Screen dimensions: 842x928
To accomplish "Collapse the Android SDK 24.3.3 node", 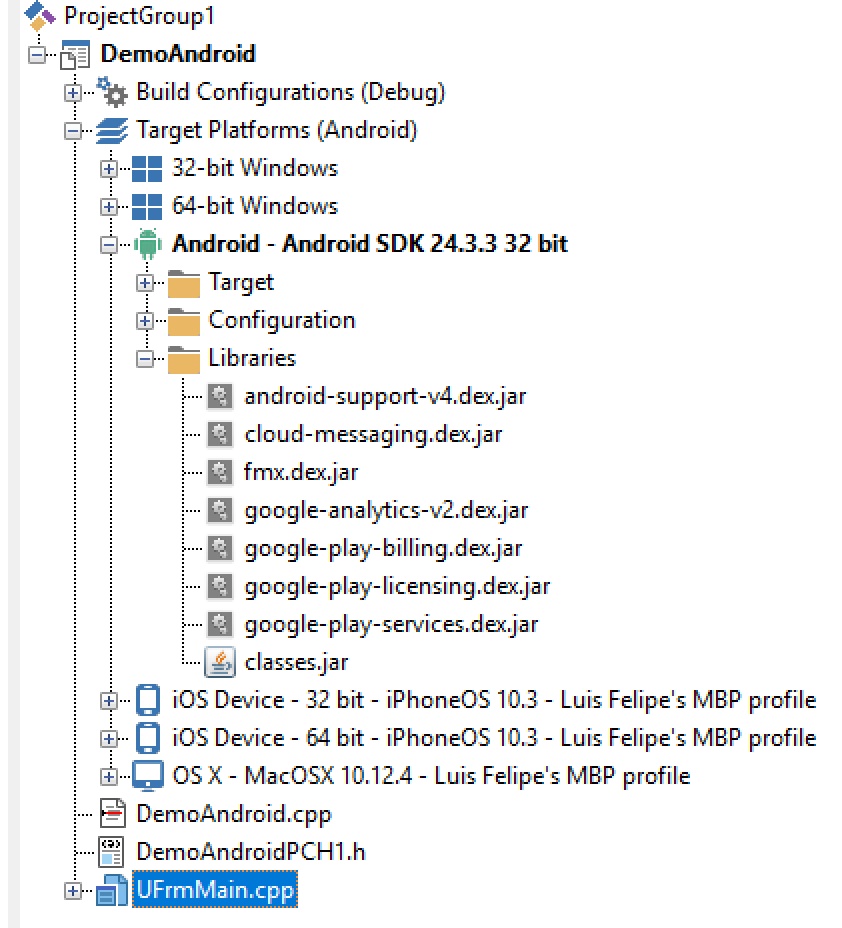I will (109, 245).
